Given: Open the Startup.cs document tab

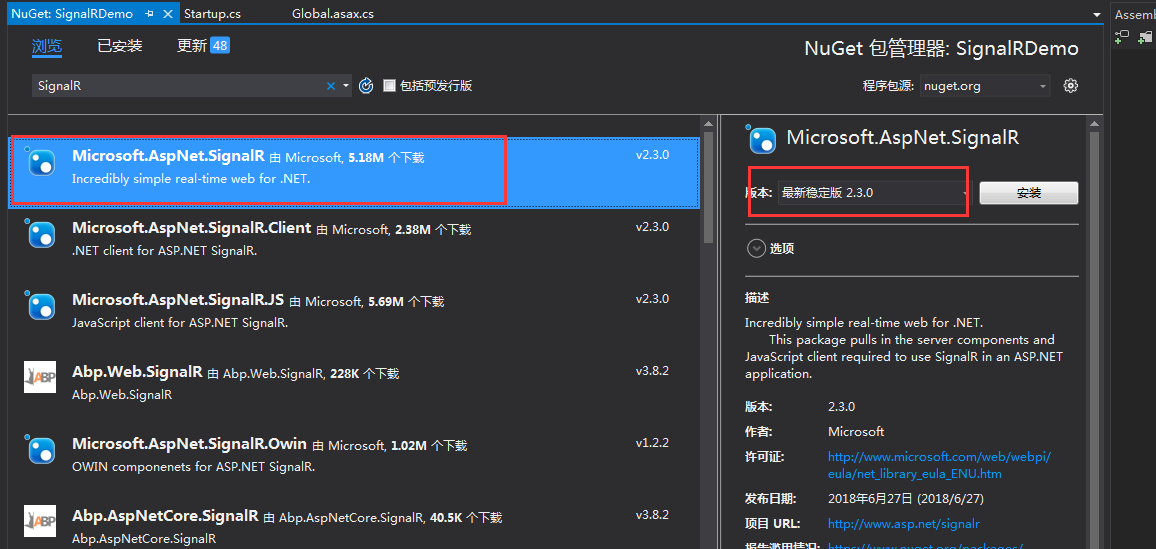Looking at the screenshot, I should [212, 13].
